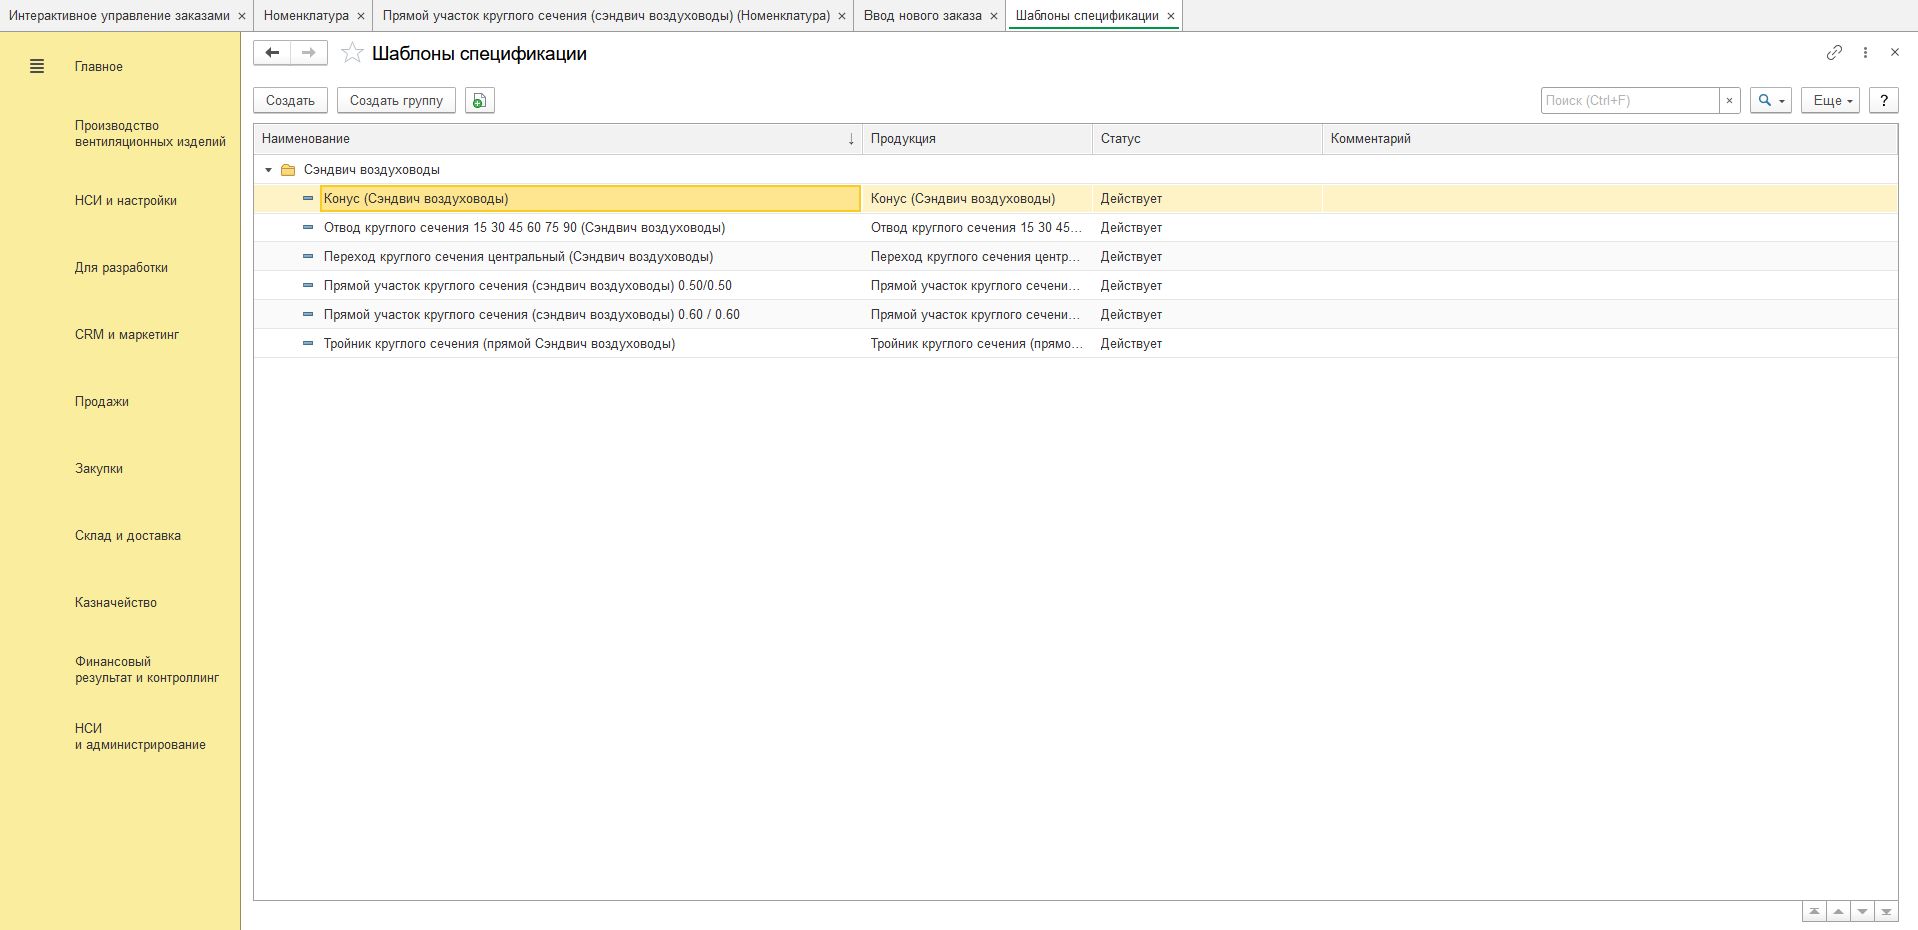Image resolution: width=1918 pixels, height=930 pixels.
Task: Copy link to this form icon
Action: point(1834,53)
